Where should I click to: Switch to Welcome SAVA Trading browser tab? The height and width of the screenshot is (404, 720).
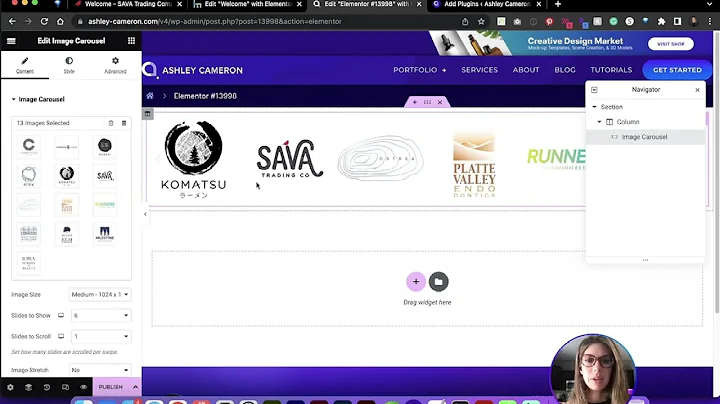[x=129, y=4]
